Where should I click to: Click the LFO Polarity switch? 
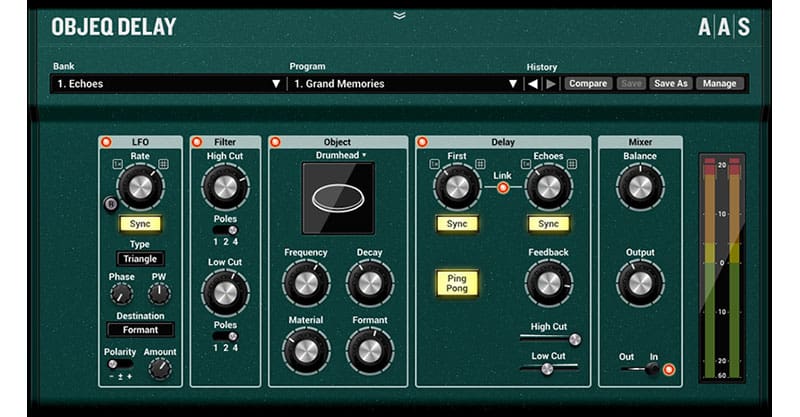(x=120, y=364)
